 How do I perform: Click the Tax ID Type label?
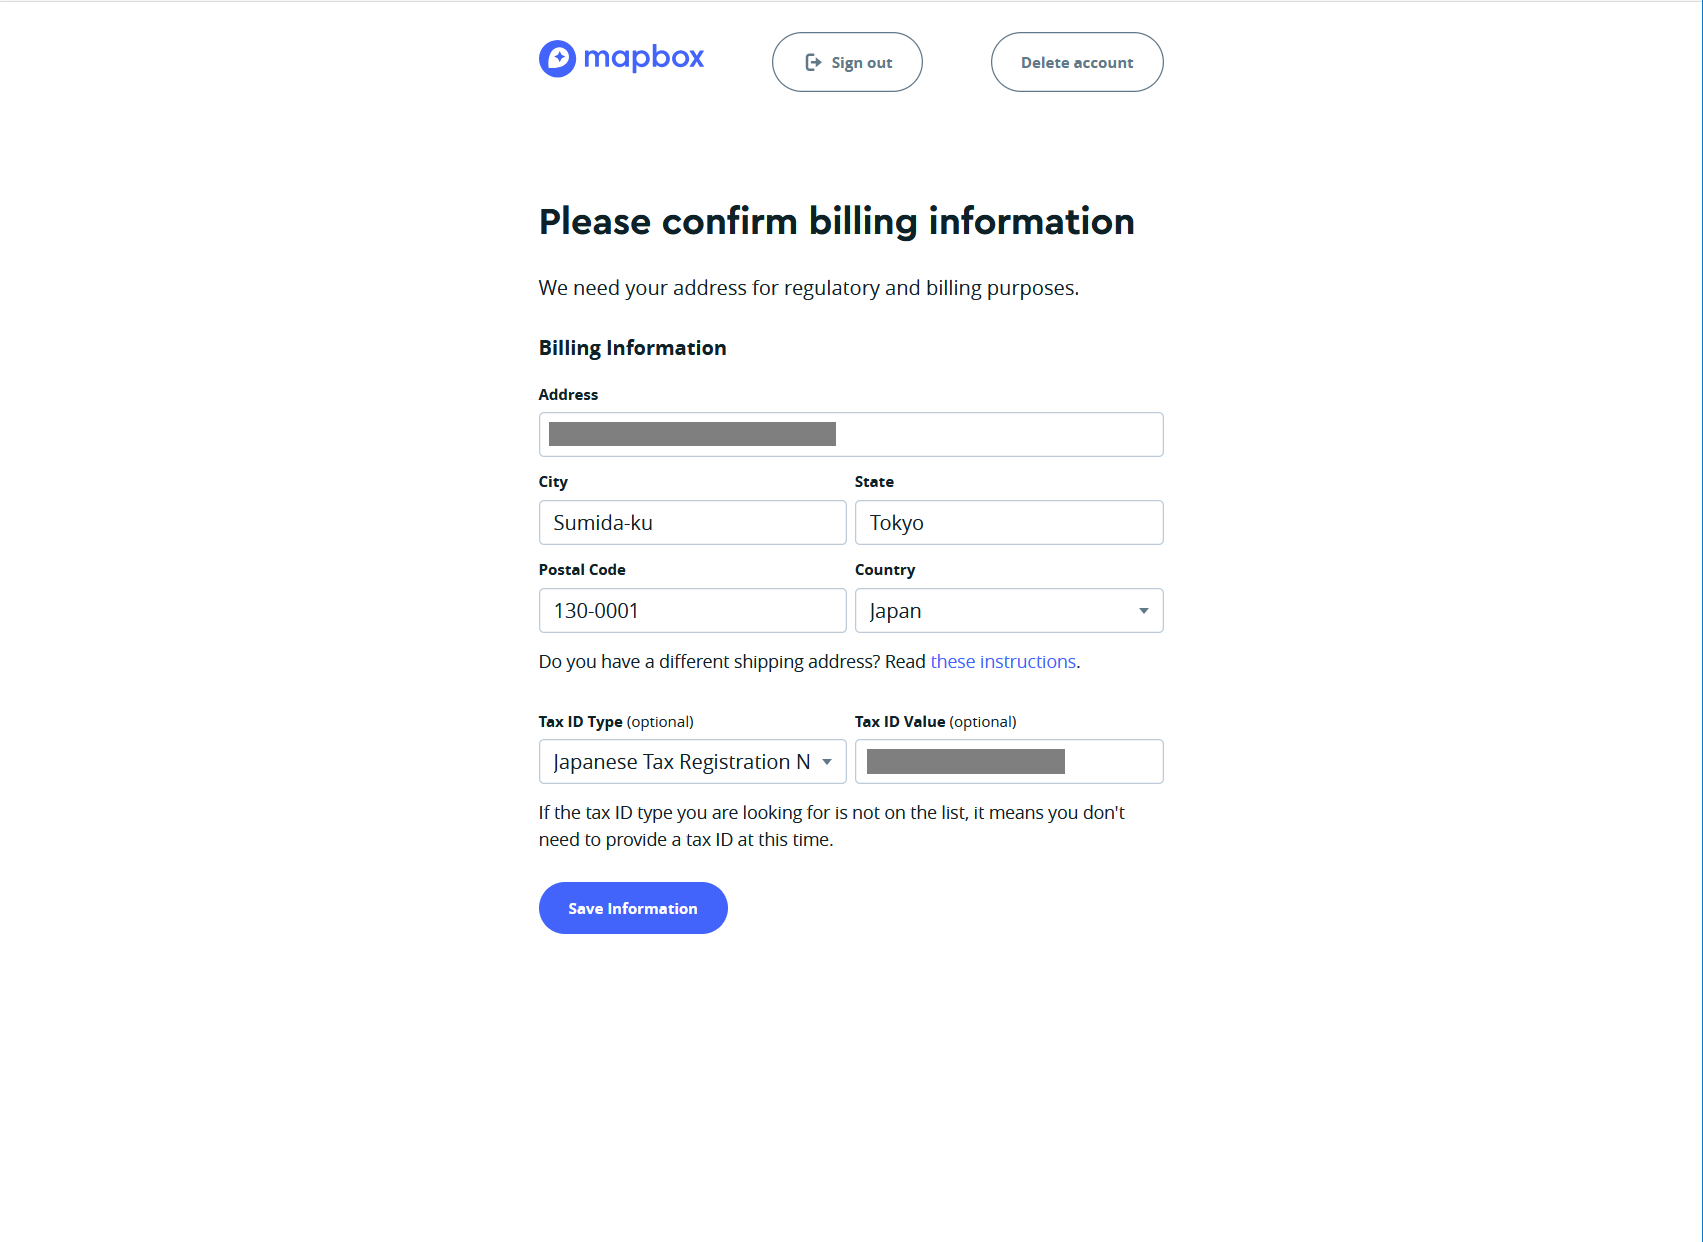click(580, 722)
